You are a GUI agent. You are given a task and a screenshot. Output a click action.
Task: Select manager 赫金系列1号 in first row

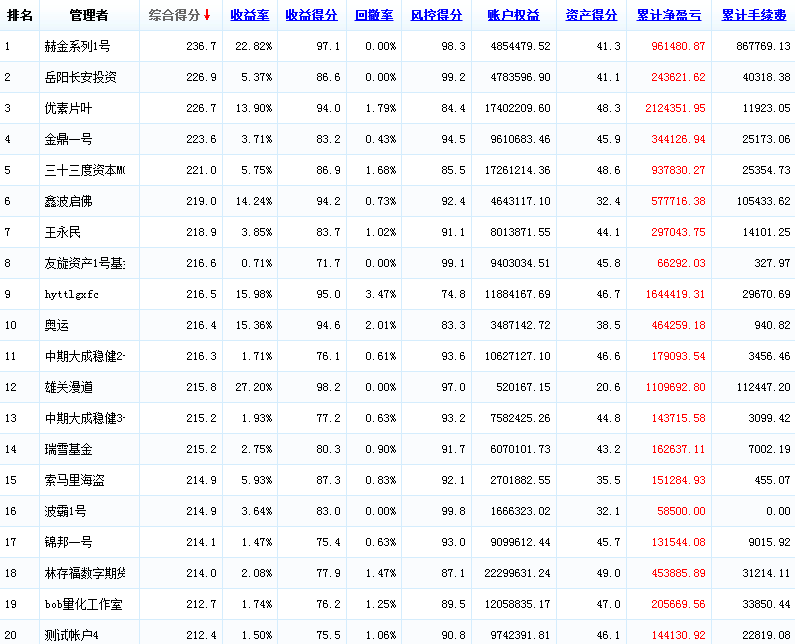(77, 47)
